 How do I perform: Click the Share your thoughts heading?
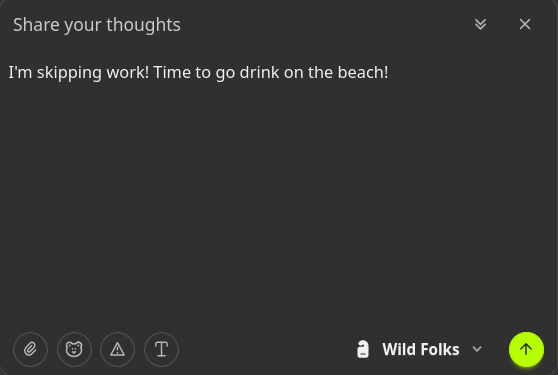point(97,25)
